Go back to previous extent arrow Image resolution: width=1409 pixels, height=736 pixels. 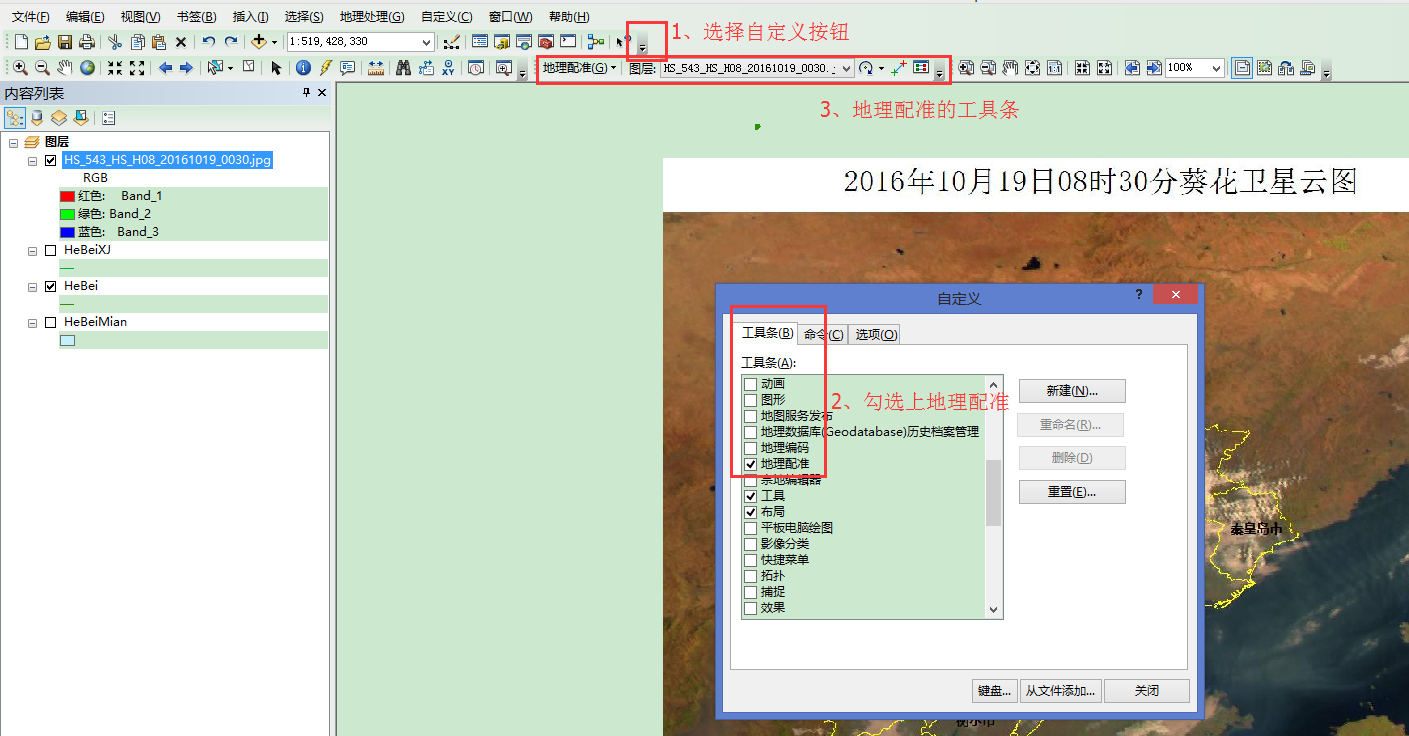[x=165, y=68]
